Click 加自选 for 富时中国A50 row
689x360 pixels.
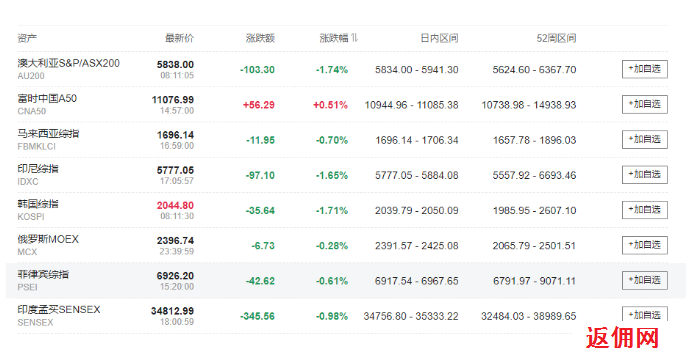(645, 104)
